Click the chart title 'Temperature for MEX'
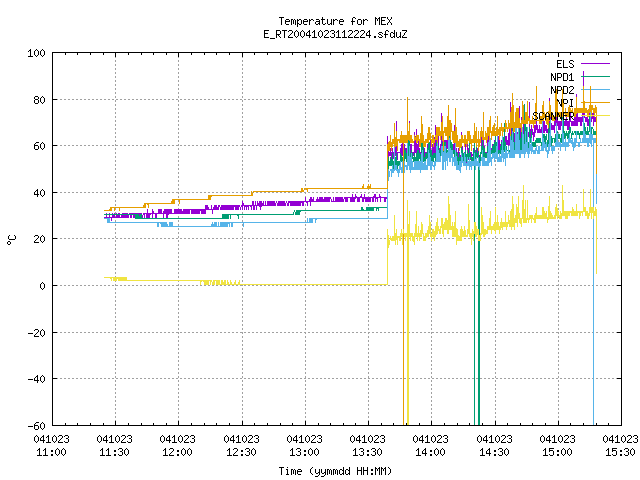Viewport: 640px width, 480px height. pos(335,21)
